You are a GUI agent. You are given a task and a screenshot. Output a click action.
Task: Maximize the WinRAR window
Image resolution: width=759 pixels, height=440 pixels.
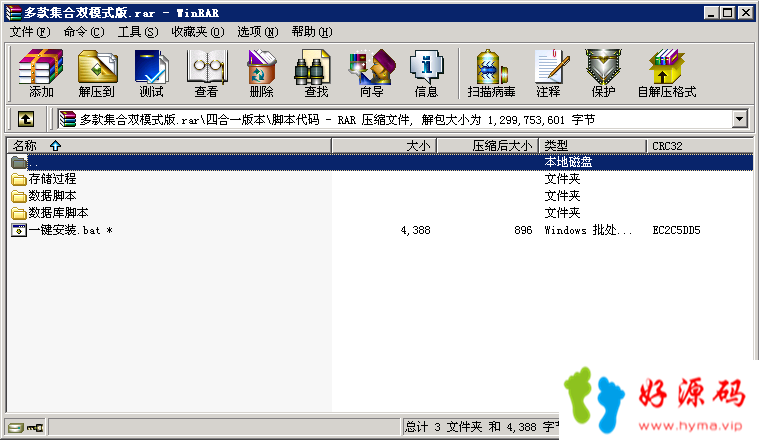point(728,13)
